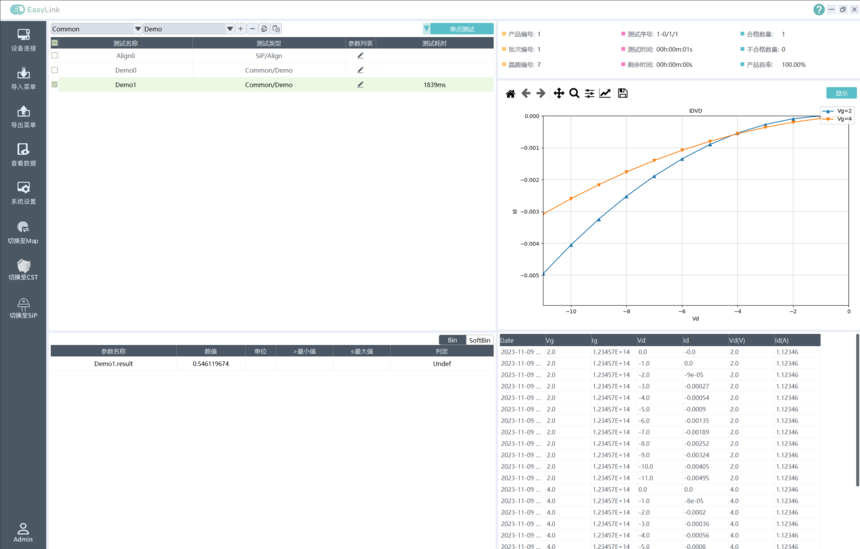Click the -0.00495 Id value cell

click(705, 478)
